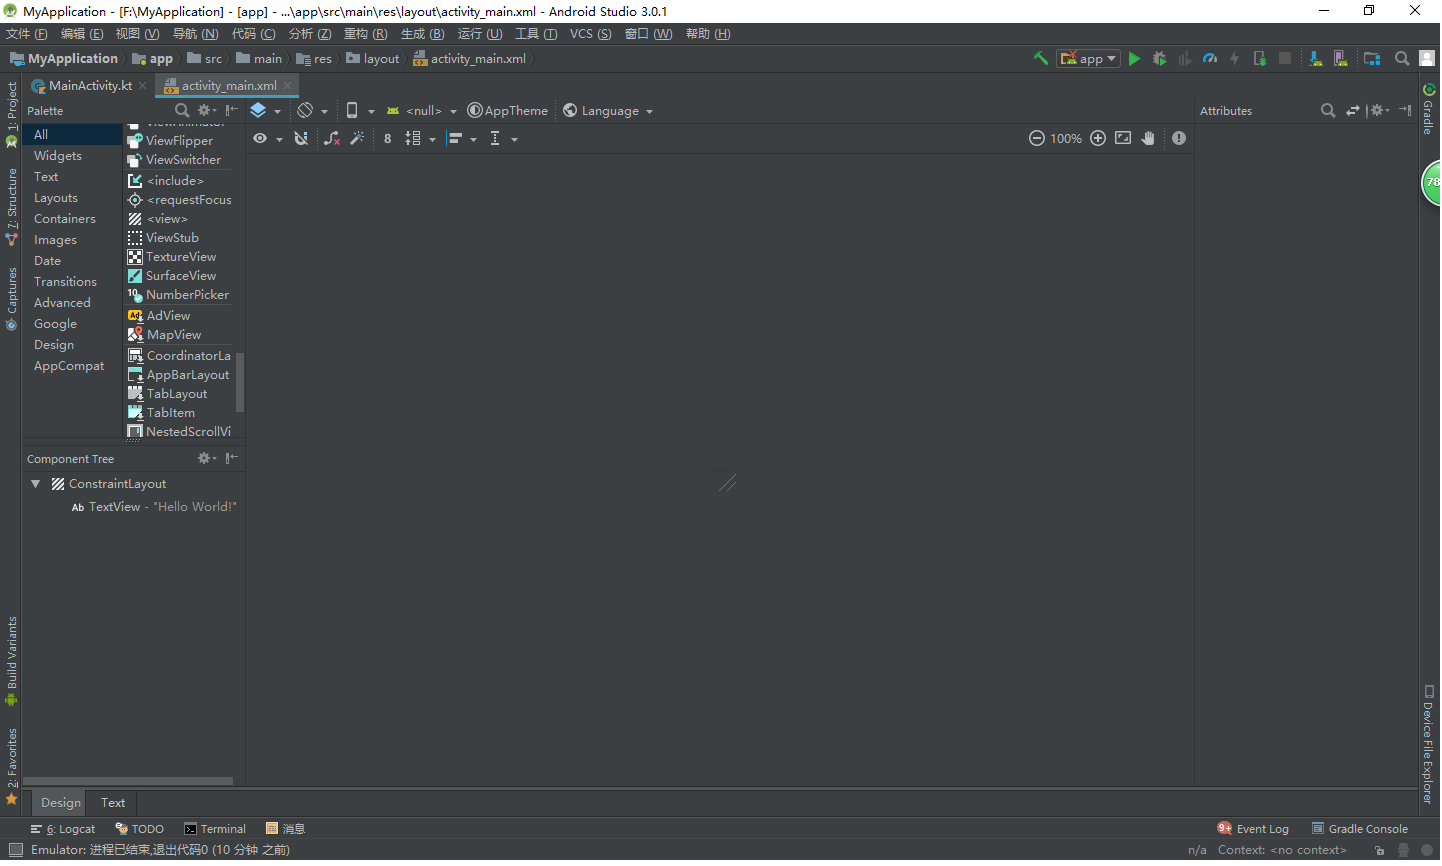Start debugging the app with bug icon
The image size is (1442, 866).
1160,59
